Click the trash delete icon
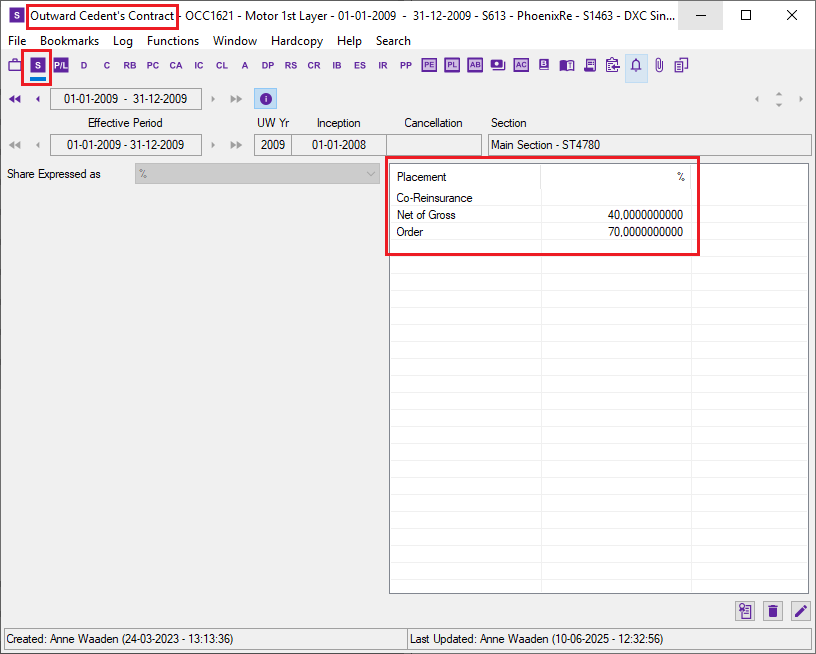 (x=772, y=611)
